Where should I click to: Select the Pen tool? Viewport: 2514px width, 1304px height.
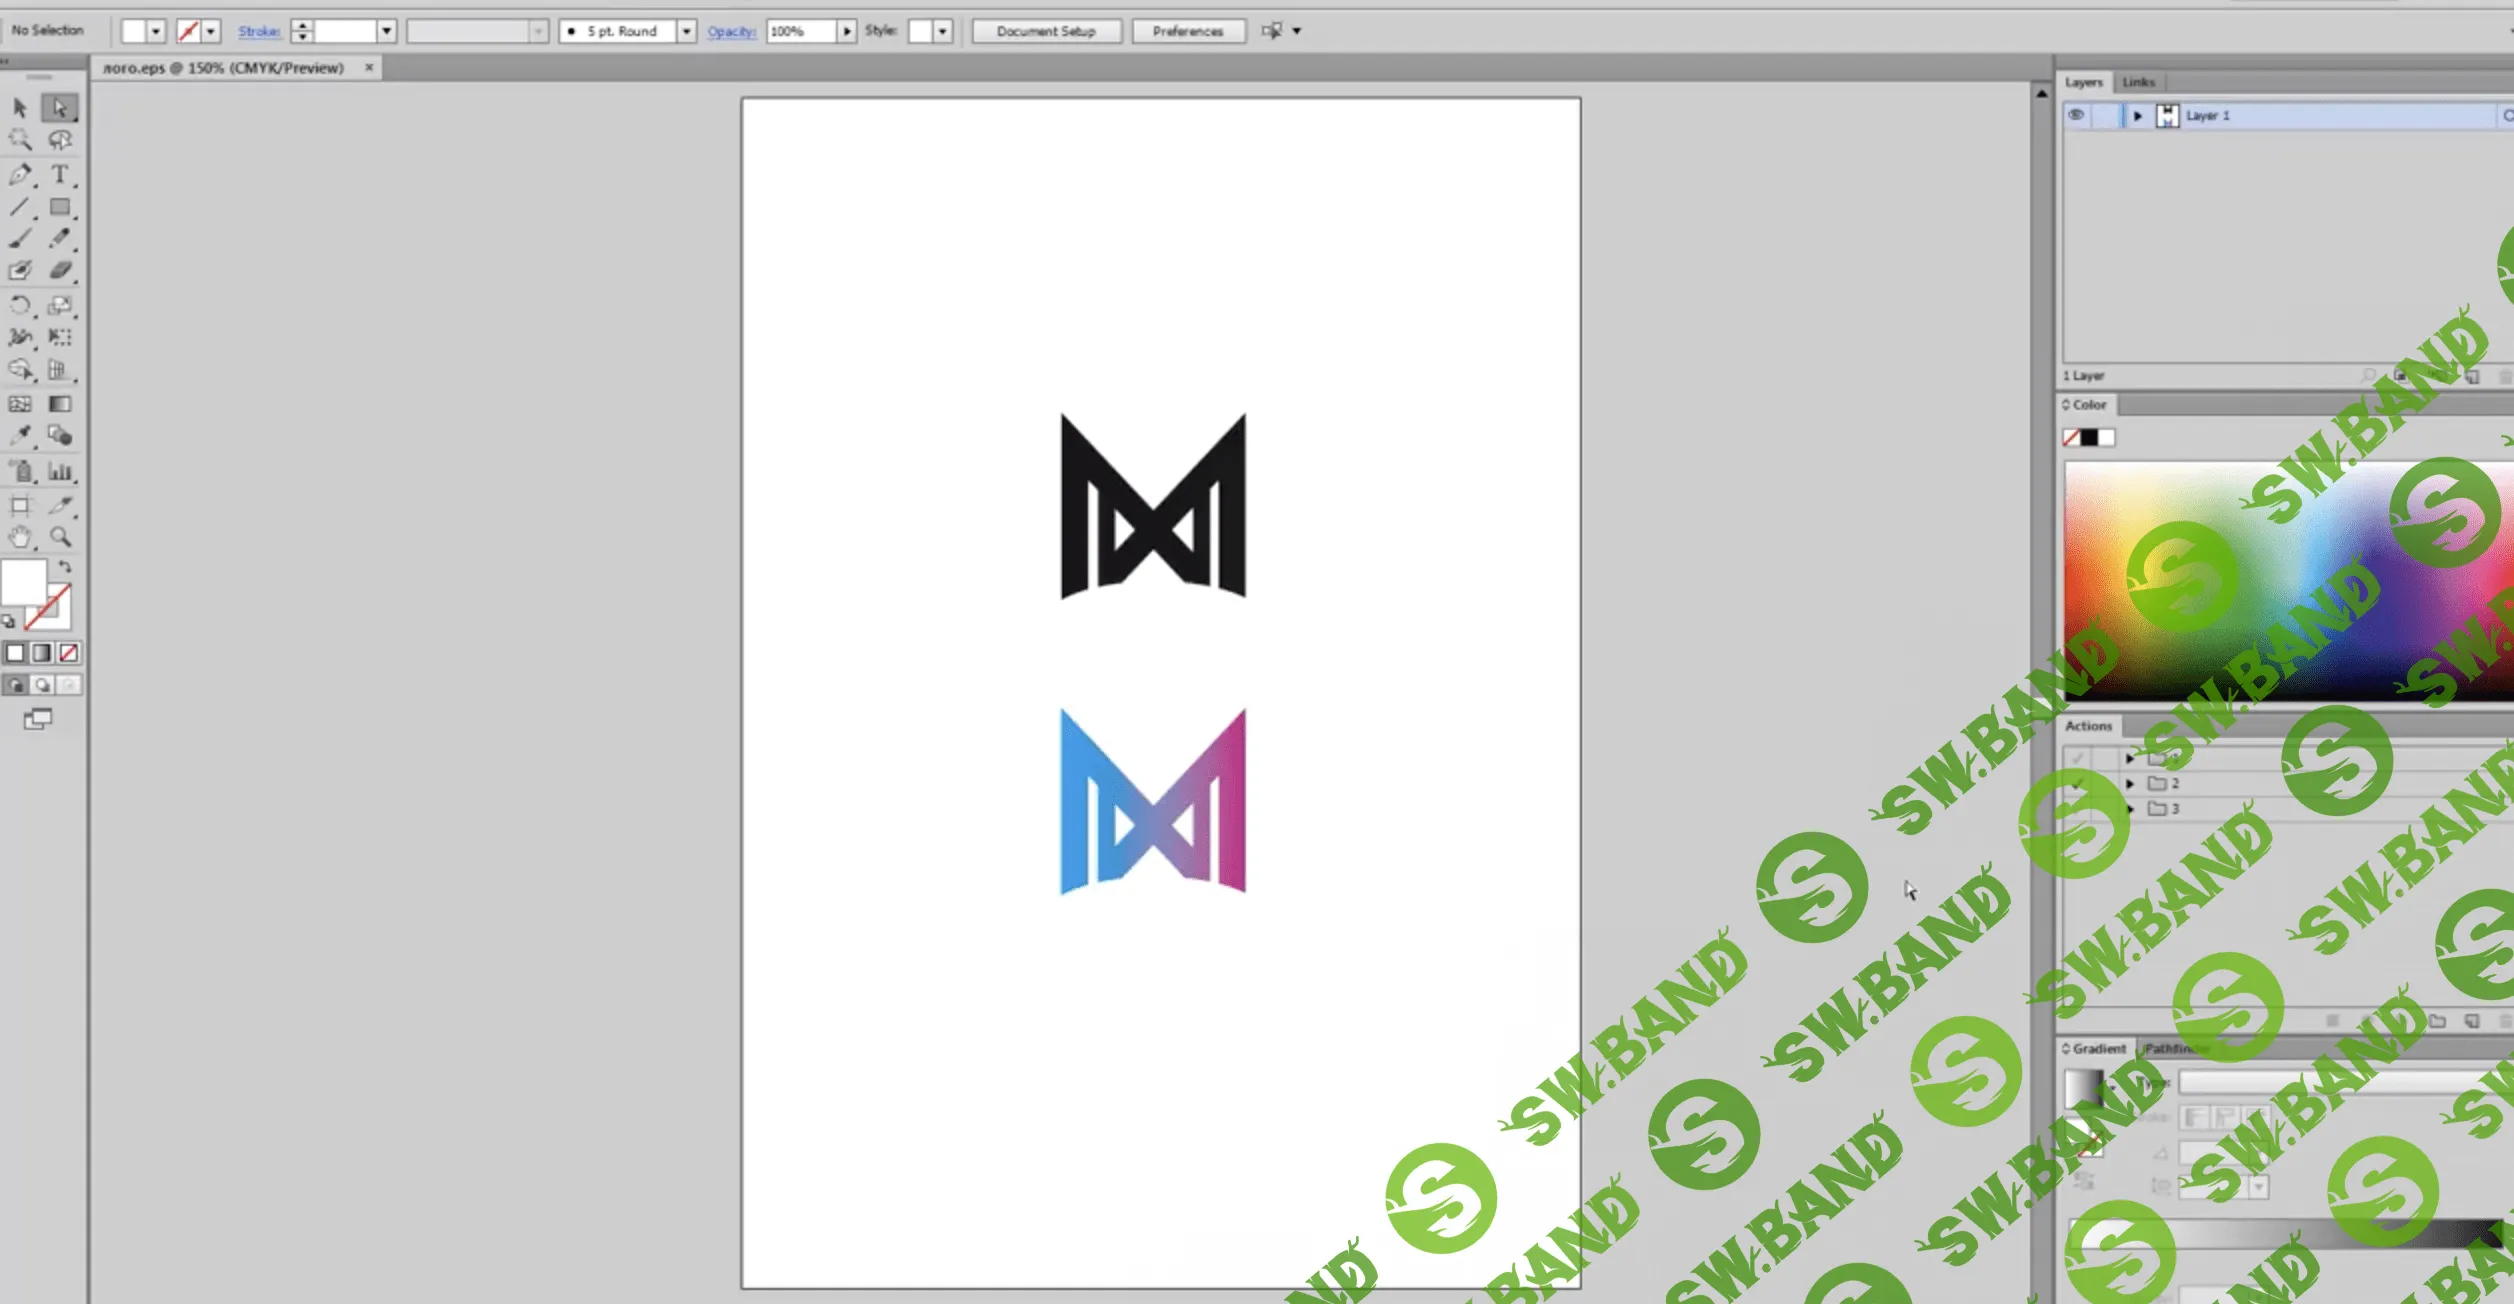click(20, 175)
